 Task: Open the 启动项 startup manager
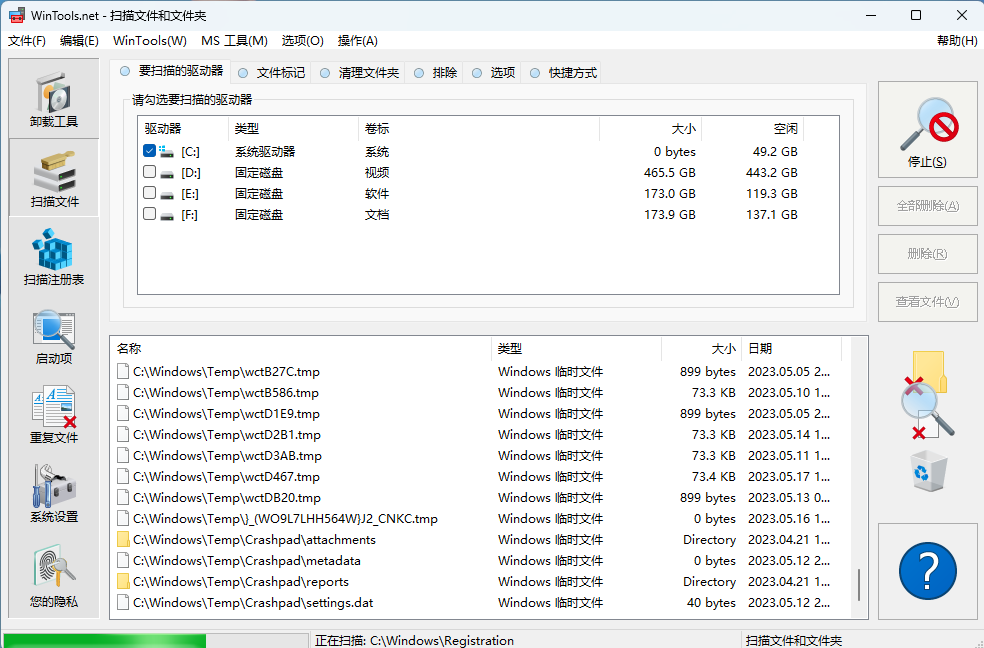[54, 336]
